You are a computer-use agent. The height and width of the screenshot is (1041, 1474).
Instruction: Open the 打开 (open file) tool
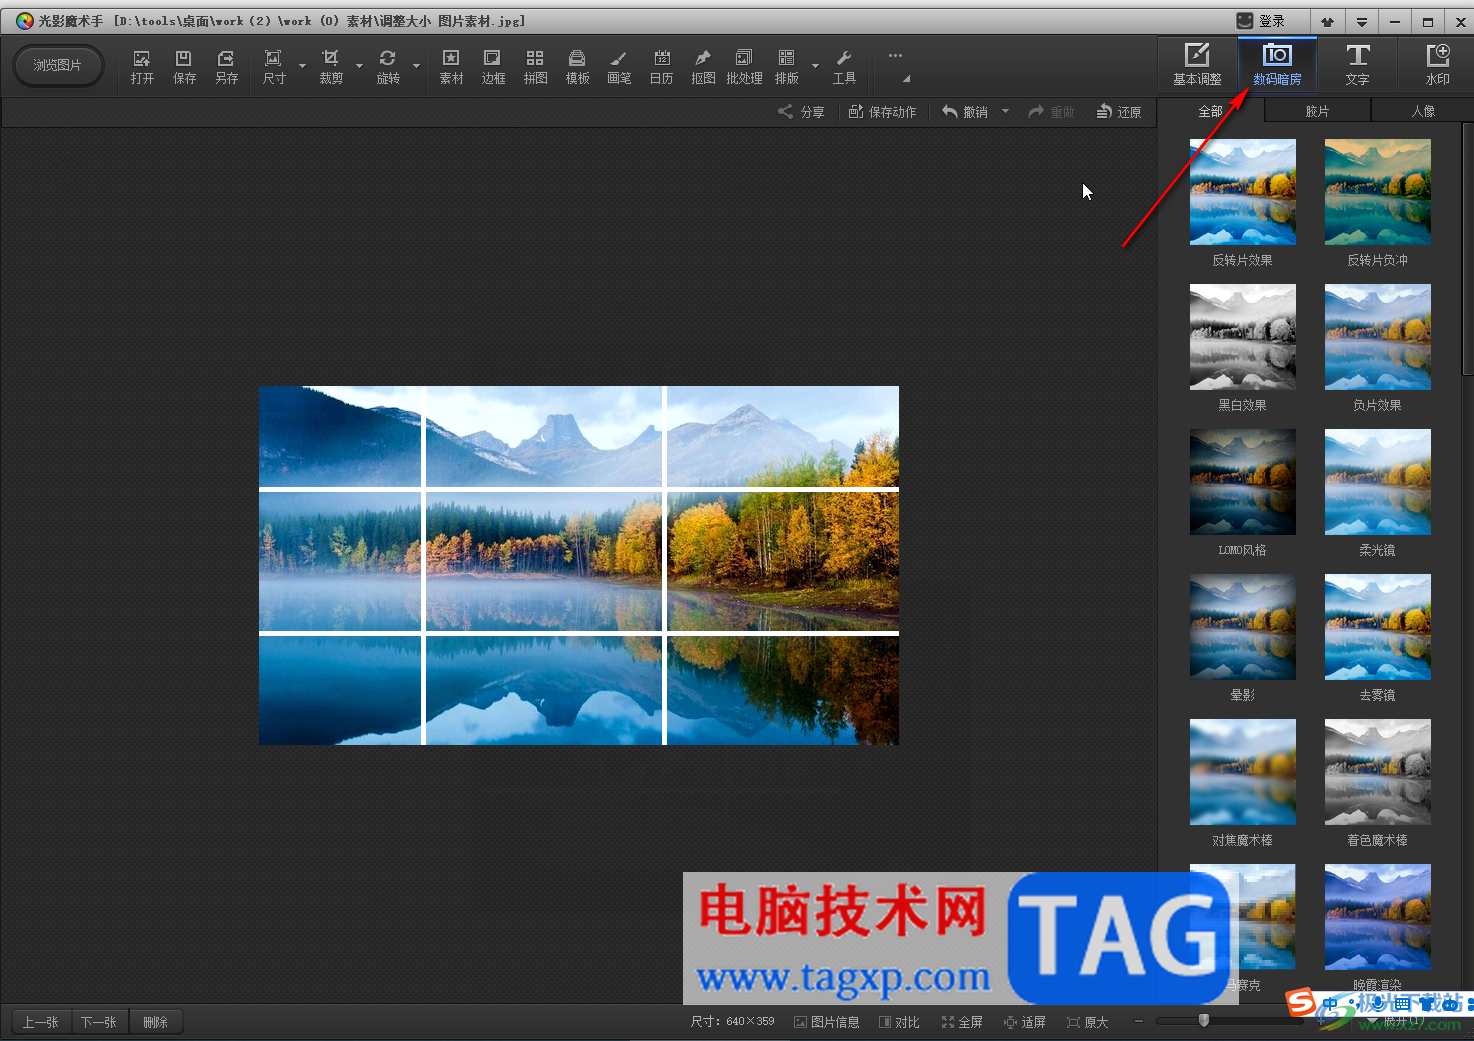[142, 66]
